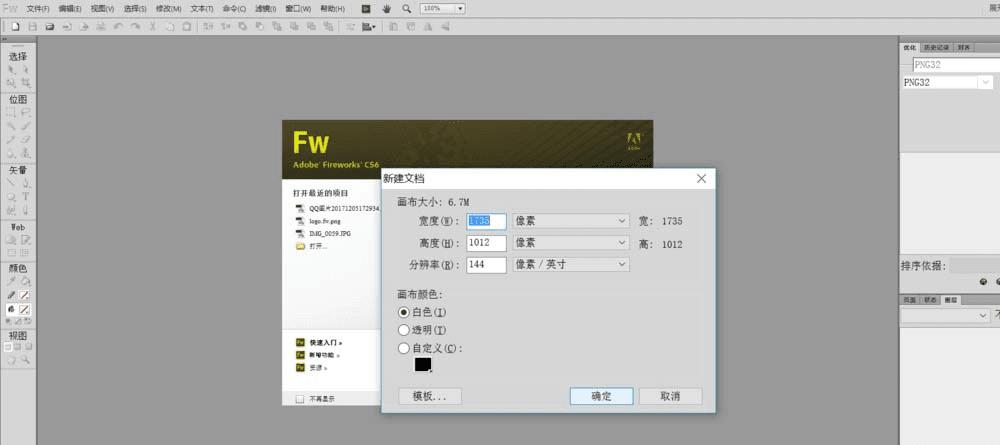Click the Cut scissors icon in toolbar

coord(152,27)
